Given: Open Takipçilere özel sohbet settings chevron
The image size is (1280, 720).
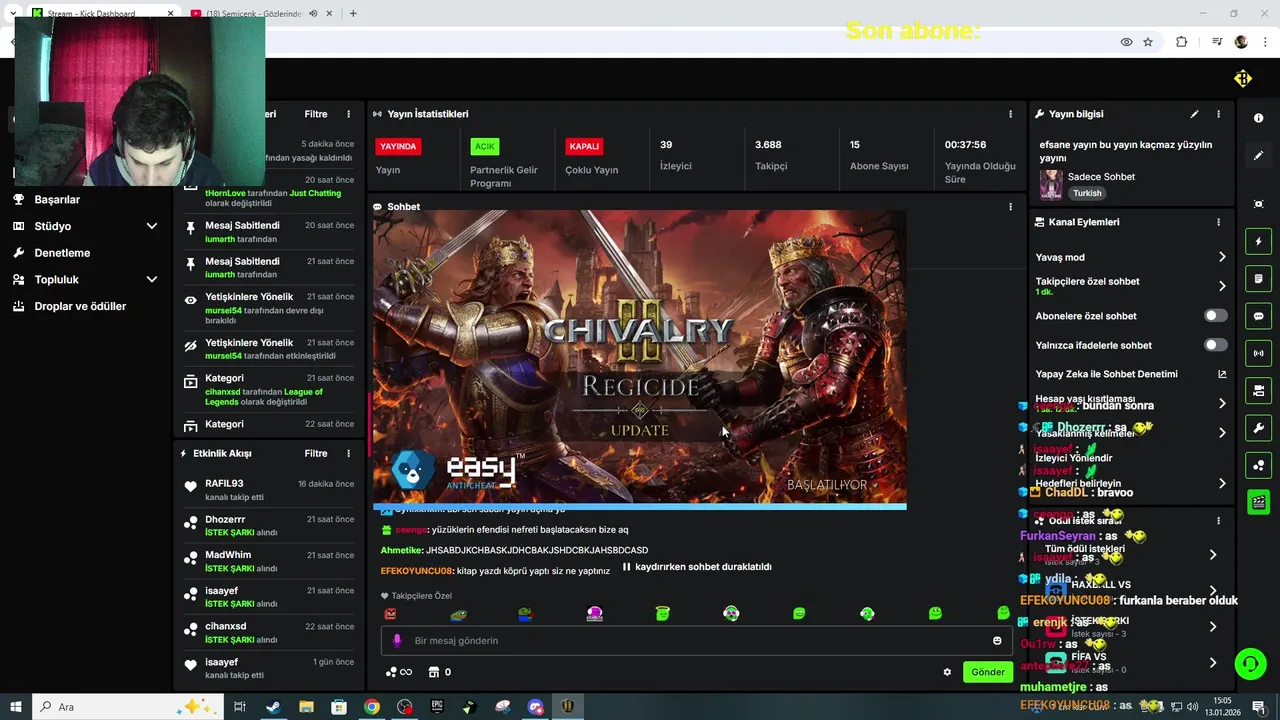Looking at the screenshot, I should pos(1222,286).
